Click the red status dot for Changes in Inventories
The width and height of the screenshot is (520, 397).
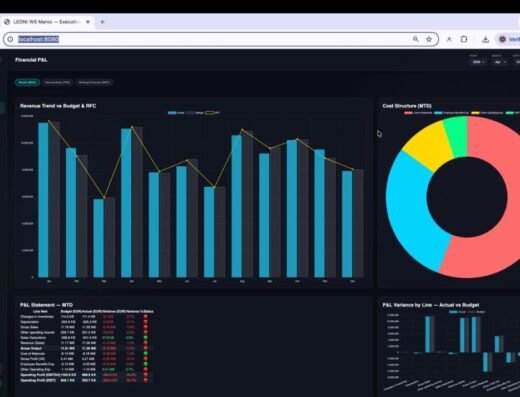pyautogui.click(x=145, y=317)
